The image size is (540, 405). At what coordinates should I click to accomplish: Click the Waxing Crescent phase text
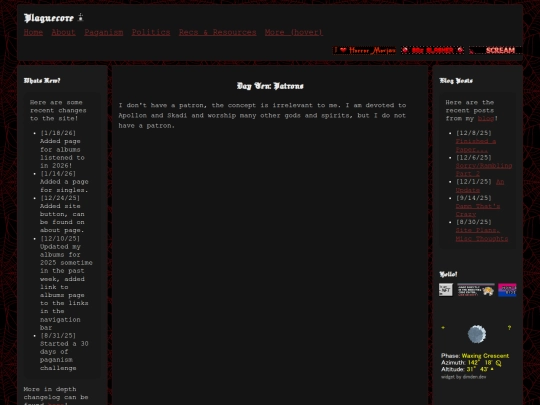[485, 356]
